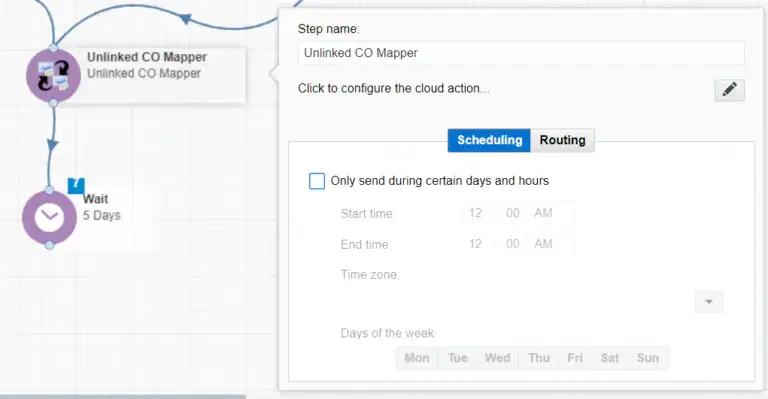768x399 pixels.
Task: Click the arrow between Mapper and Wait
Action: pos(52,144)
